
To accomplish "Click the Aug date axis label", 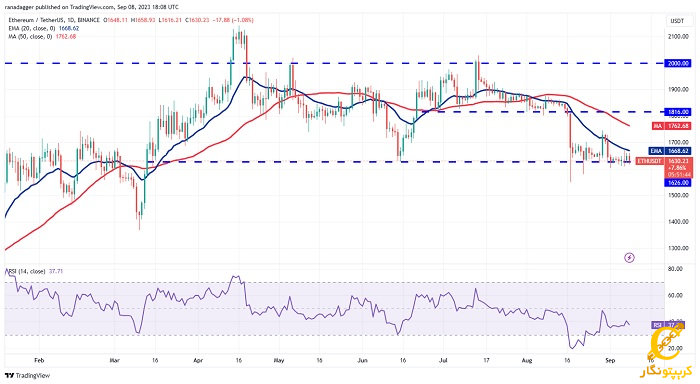I will (x=527, y=360).
